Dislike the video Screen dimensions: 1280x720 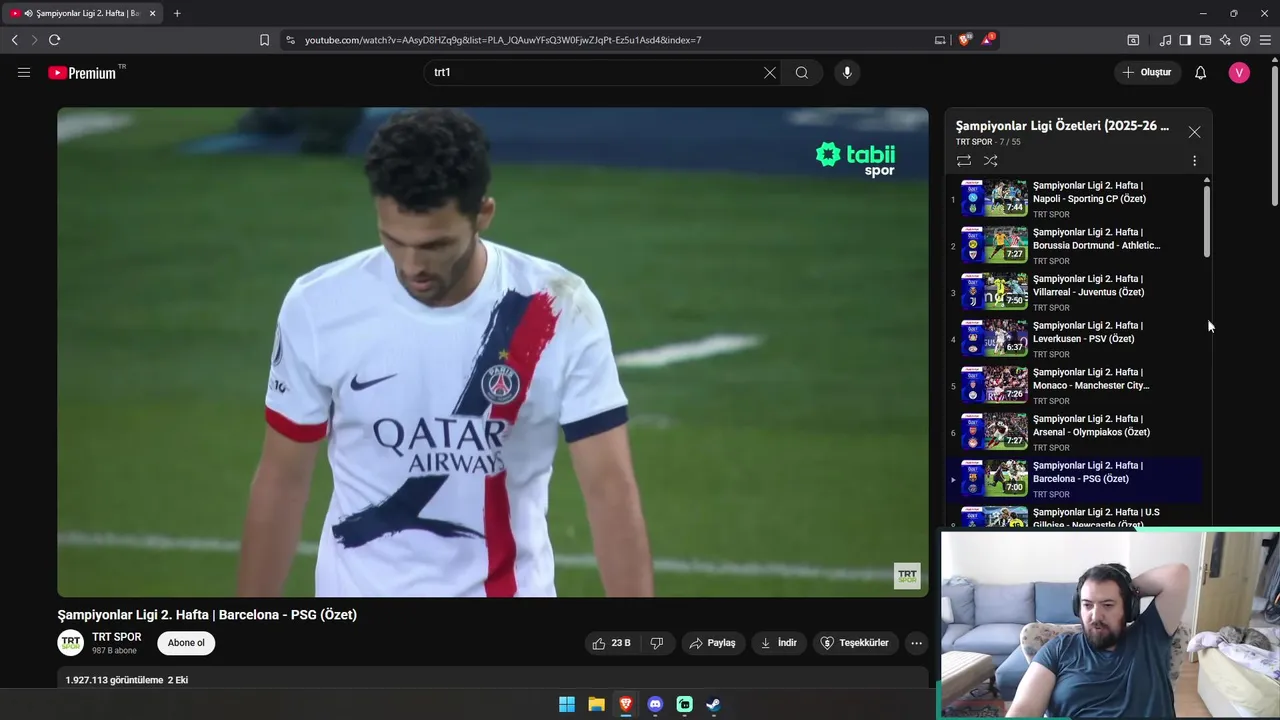[657, 643]
